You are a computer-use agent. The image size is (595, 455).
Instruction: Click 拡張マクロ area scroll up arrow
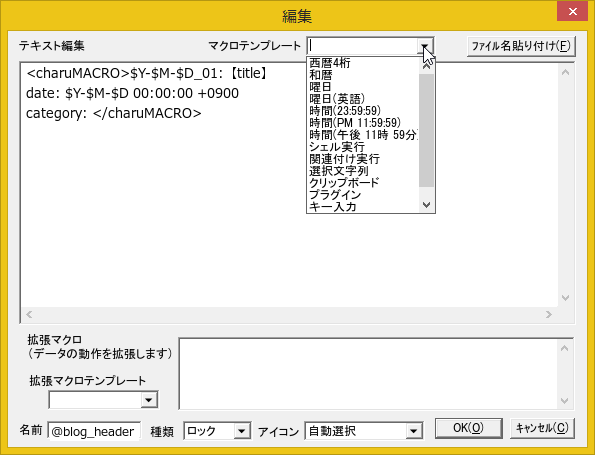(x=564, y=348)
